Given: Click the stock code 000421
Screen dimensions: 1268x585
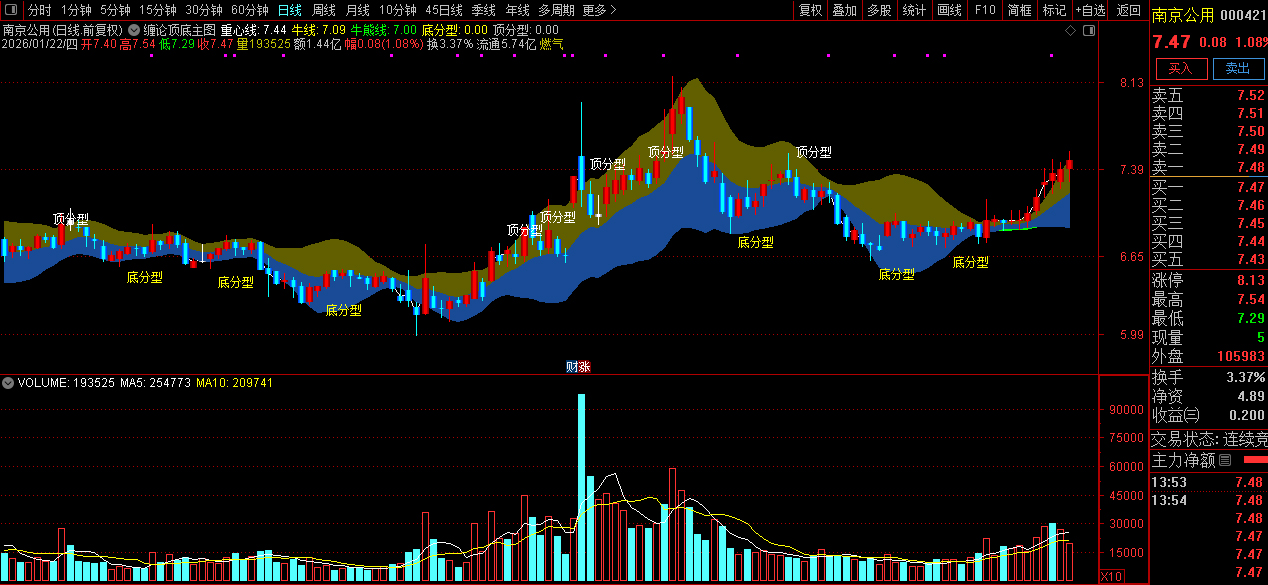Looking at the screenshot, I should pos(1245,15).
